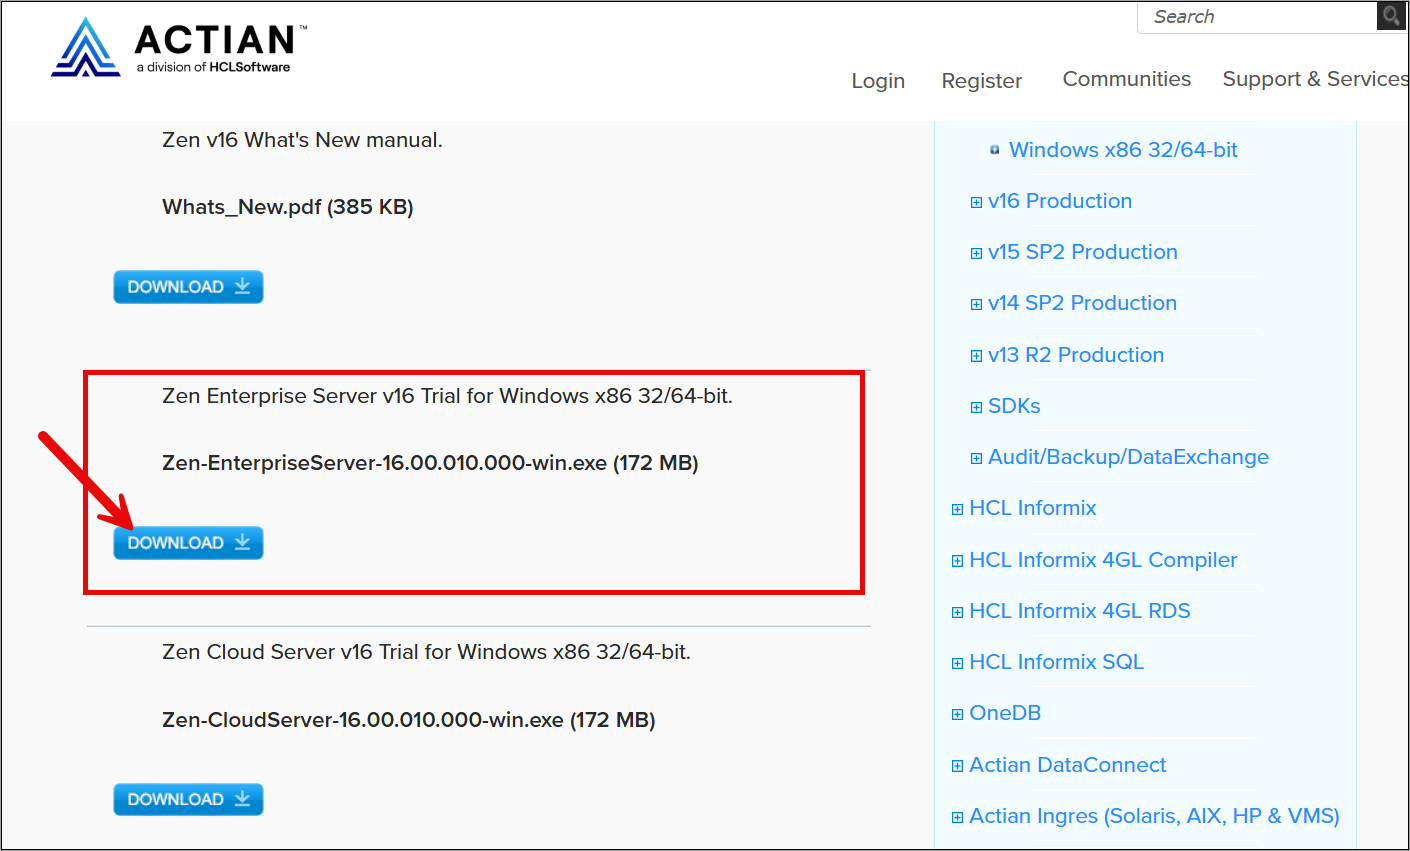This screenshot has height=851, width=1410.
Task: Open Support & Services menu
Action: [x=1315, y=79]
